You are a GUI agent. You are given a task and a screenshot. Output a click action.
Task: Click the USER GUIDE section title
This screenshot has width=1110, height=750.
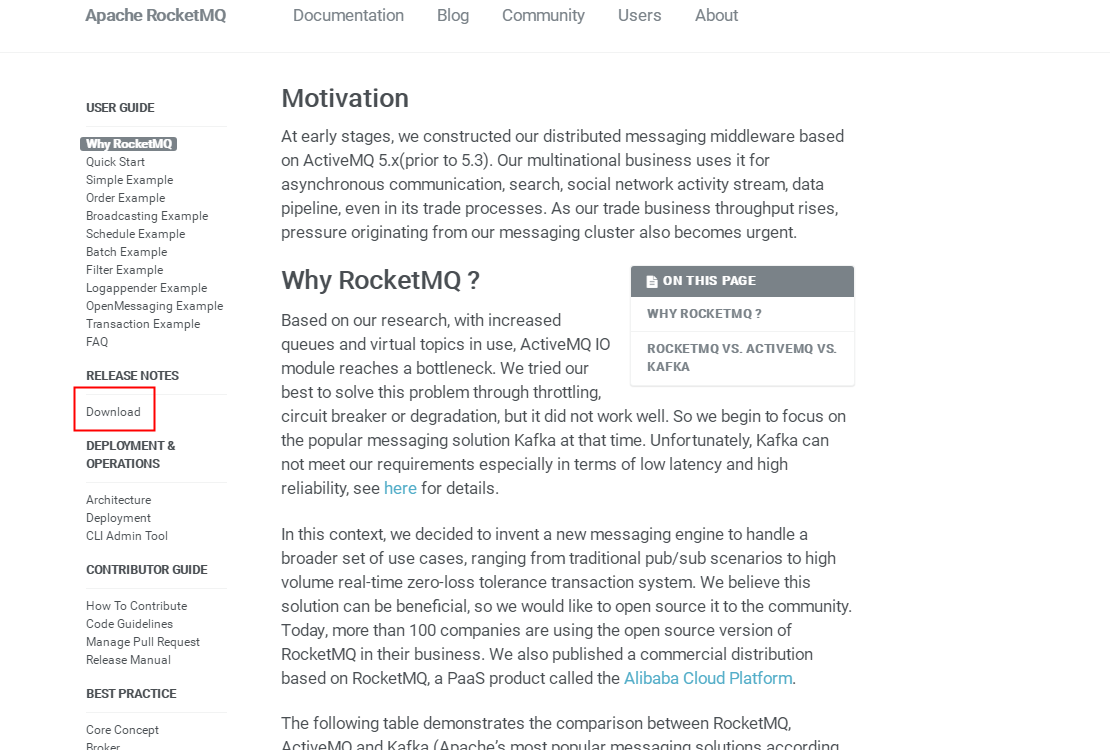[x=120, y=108]
